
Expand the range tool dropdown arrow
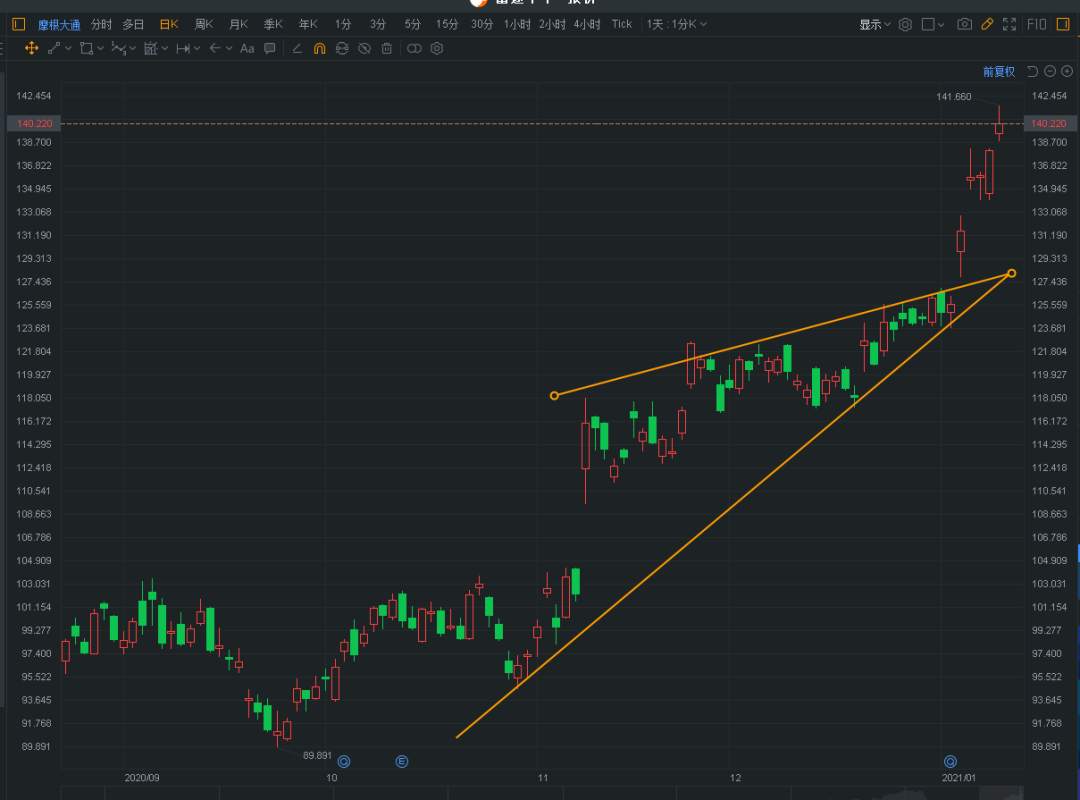coord(197,48)
